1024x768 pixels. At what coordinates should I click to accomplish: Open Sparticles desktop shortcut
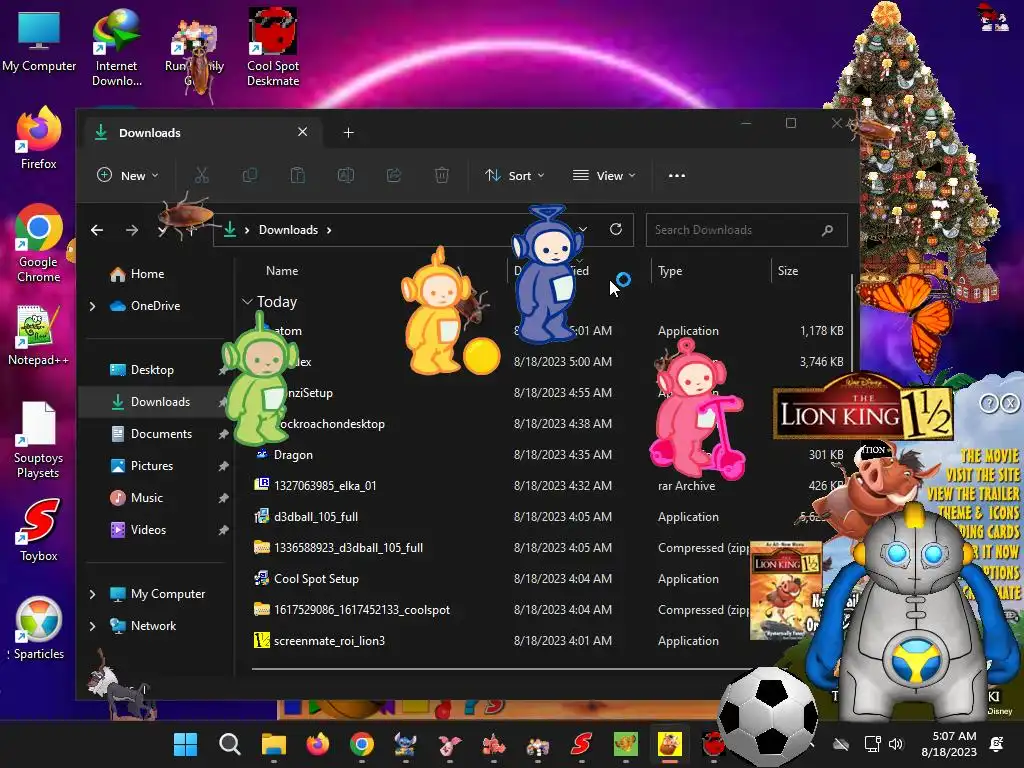click(x=39, y=628)
